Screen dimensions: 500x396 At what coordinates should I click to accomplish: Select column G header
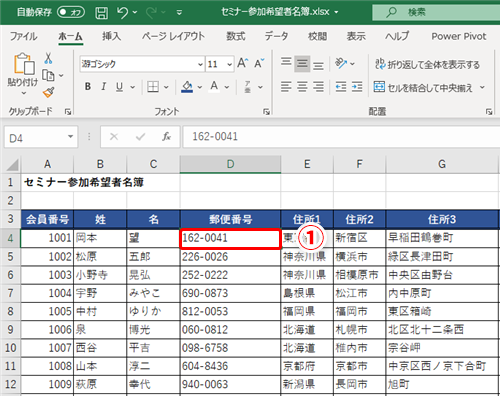[x=442, y=164]
